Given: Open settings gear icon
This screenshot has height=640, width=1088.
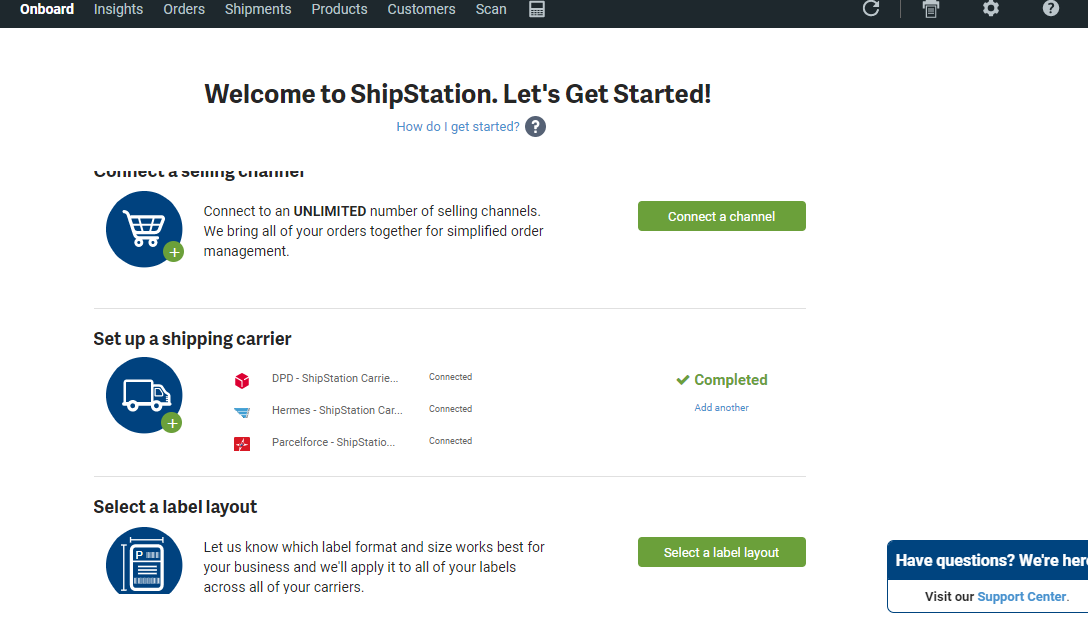Looking at the screenshot, I should (x=991, y=8).
